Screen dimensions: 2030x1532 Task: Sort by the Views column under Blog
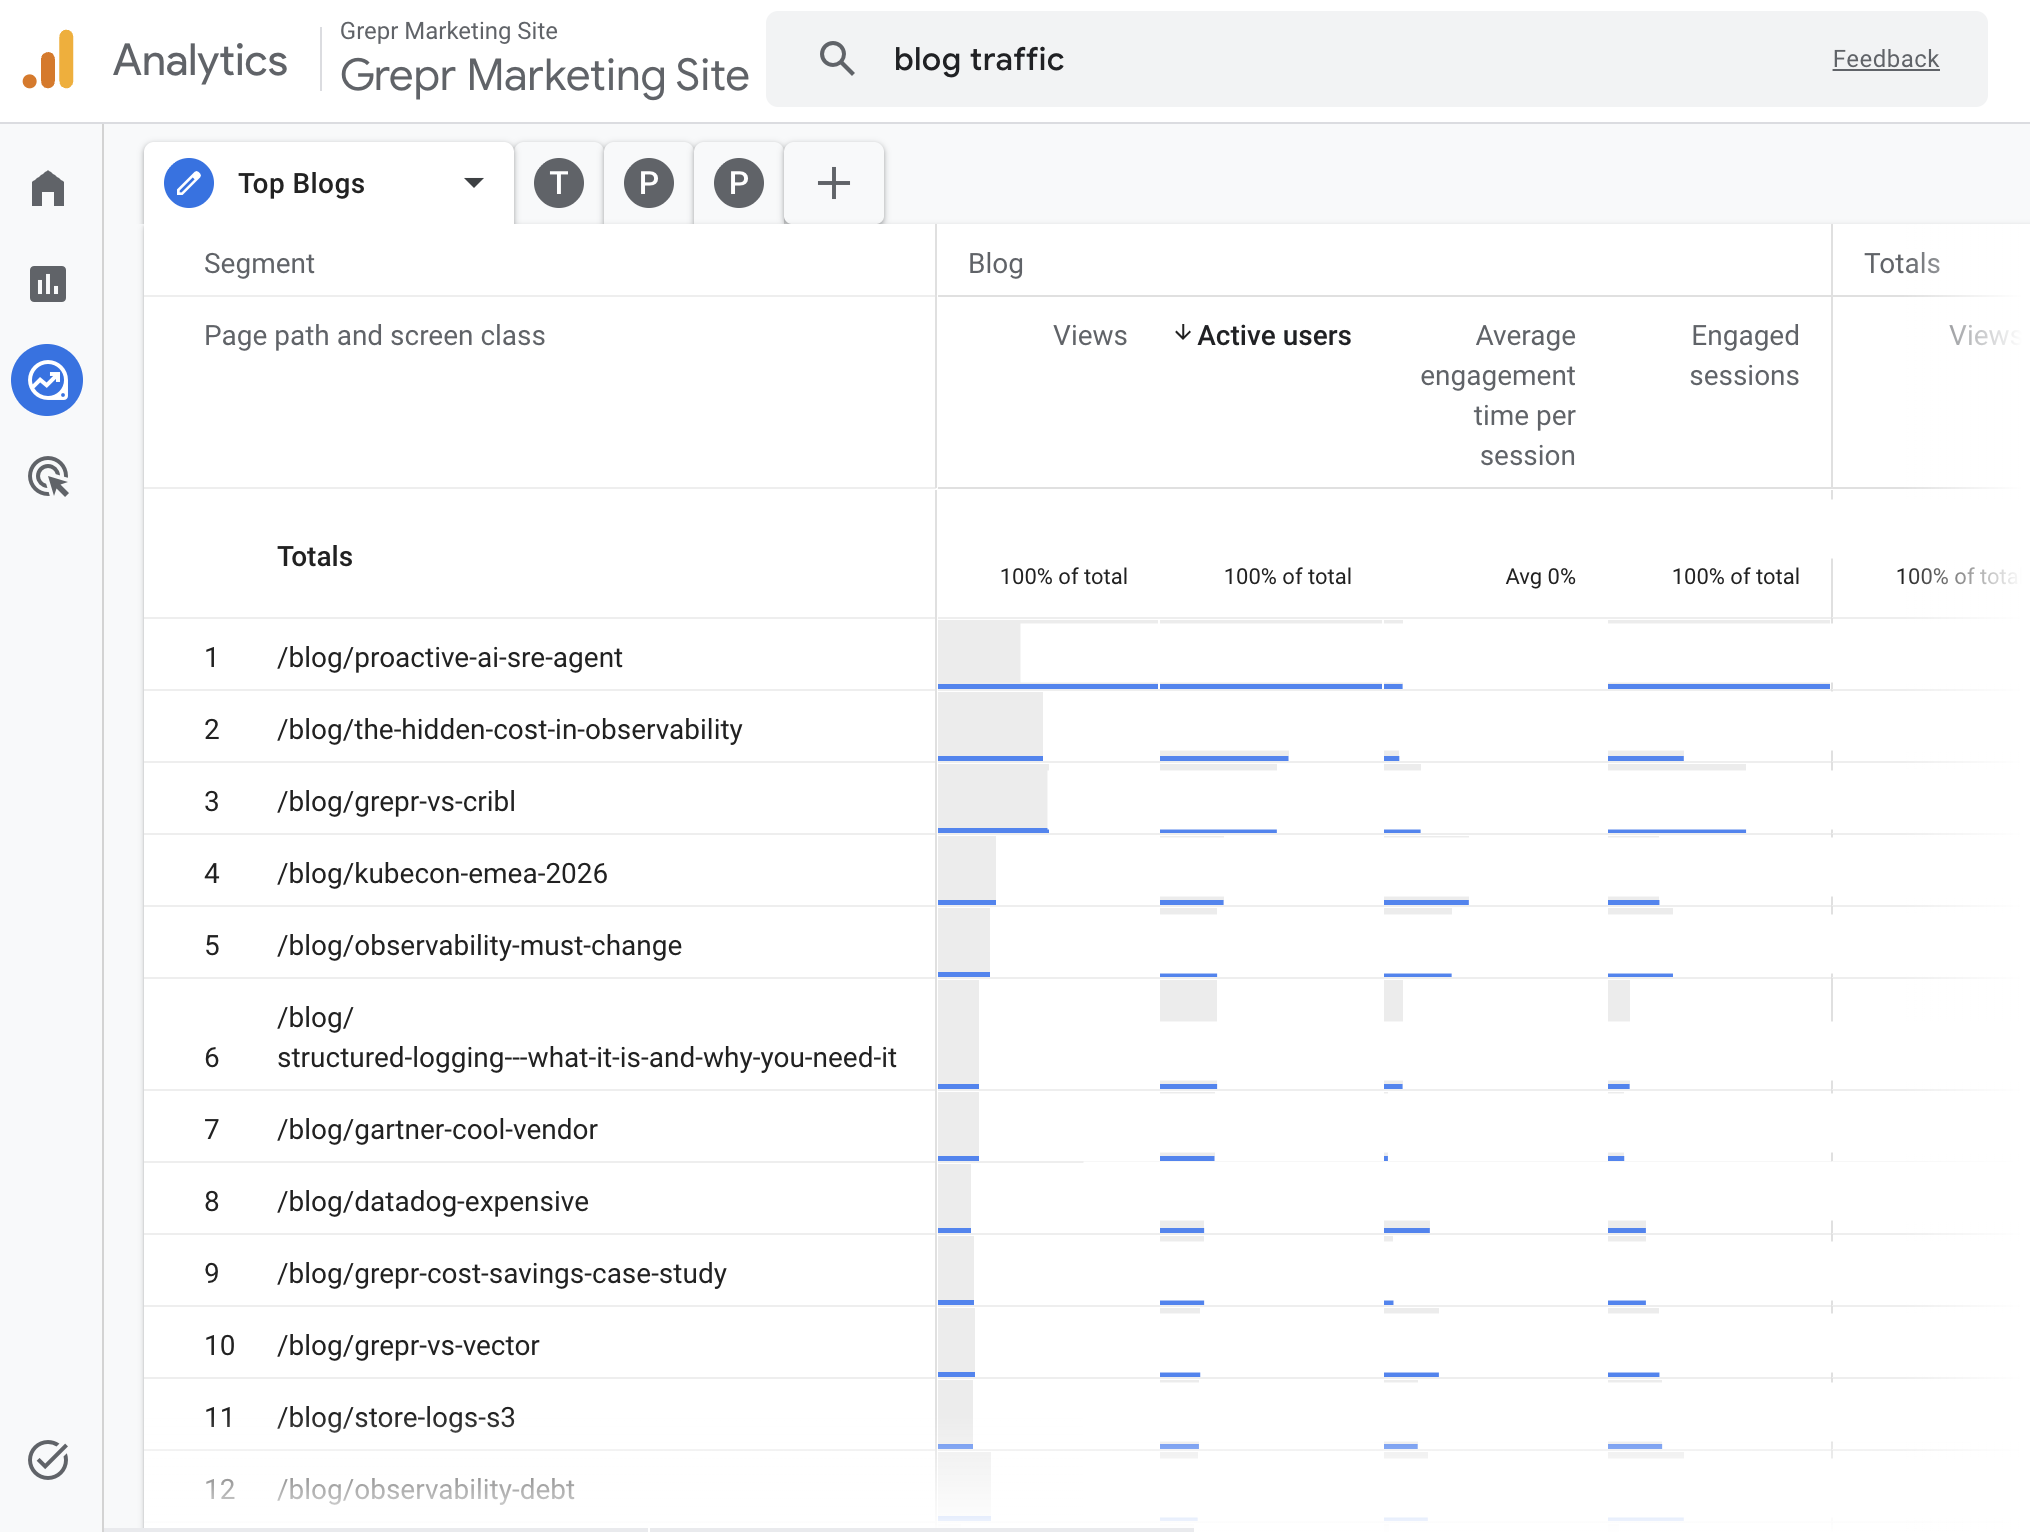point(1089,336)
